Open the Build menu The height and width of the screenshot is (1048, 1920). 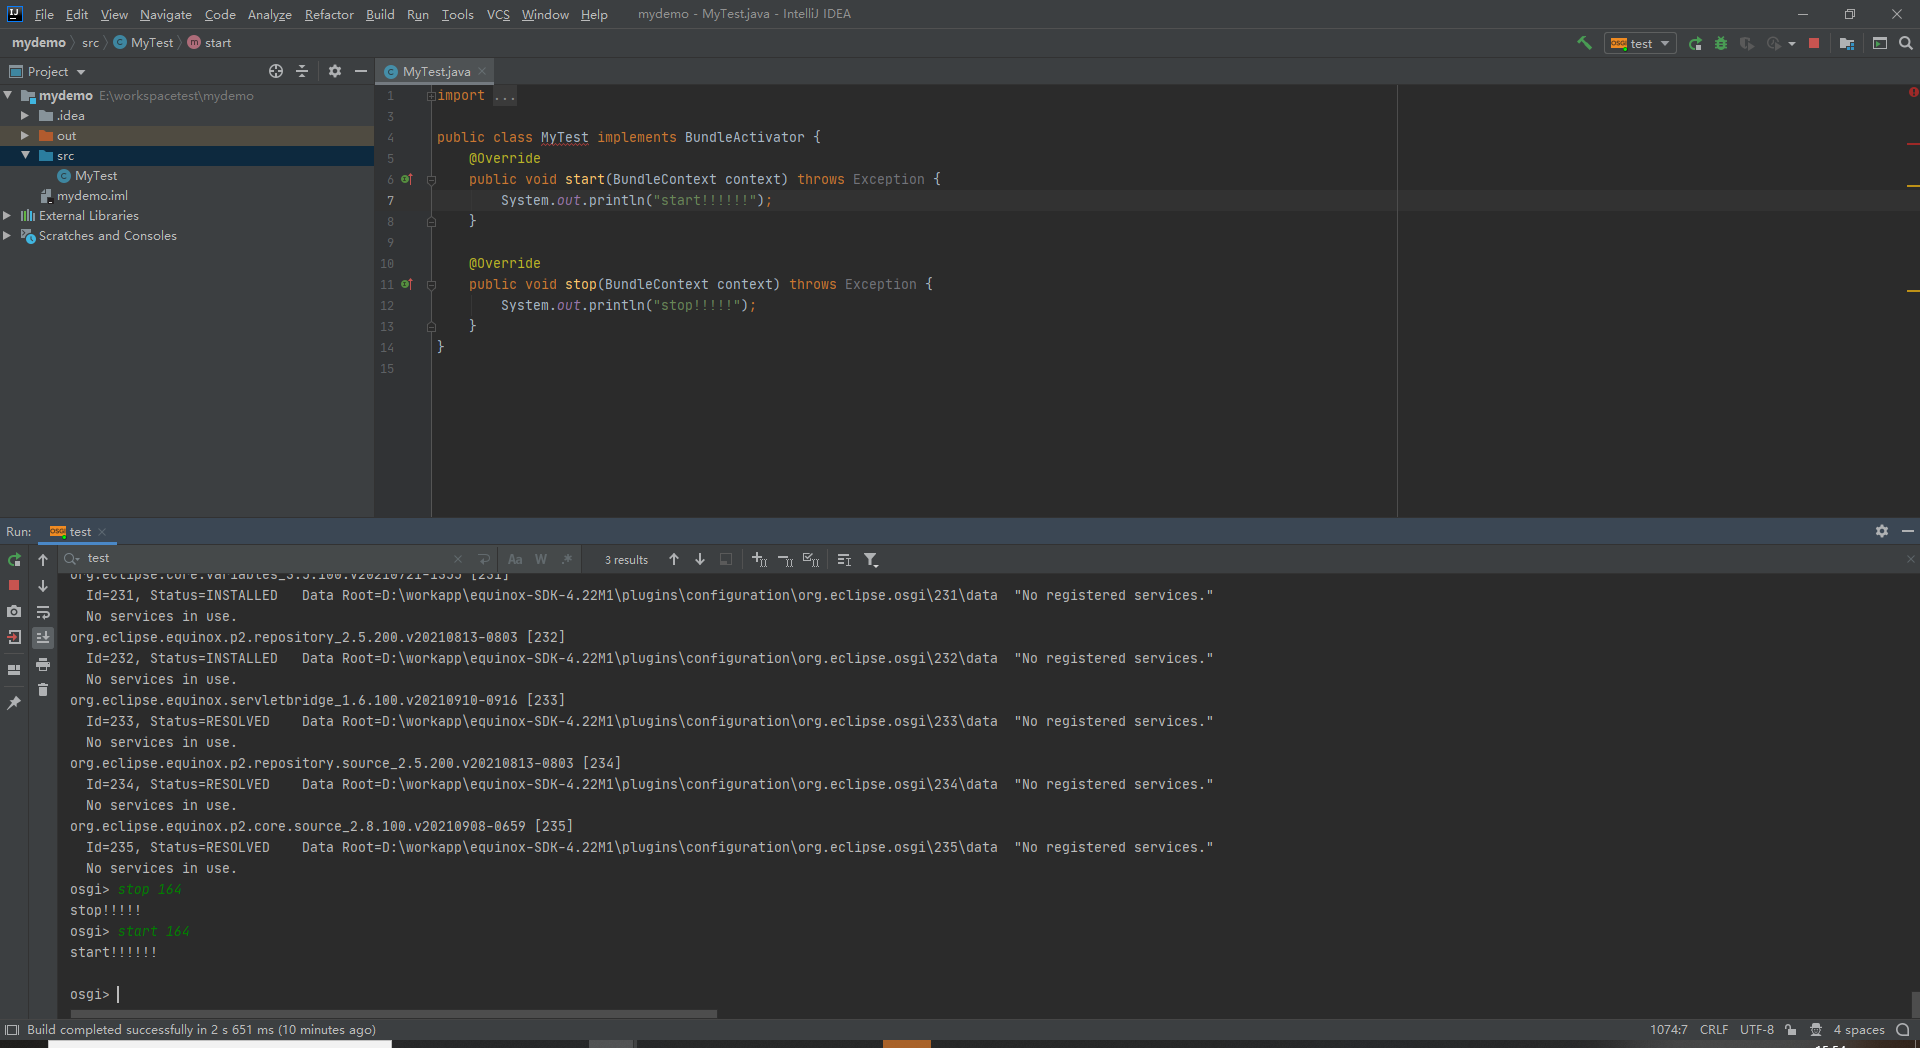point(380,14)
